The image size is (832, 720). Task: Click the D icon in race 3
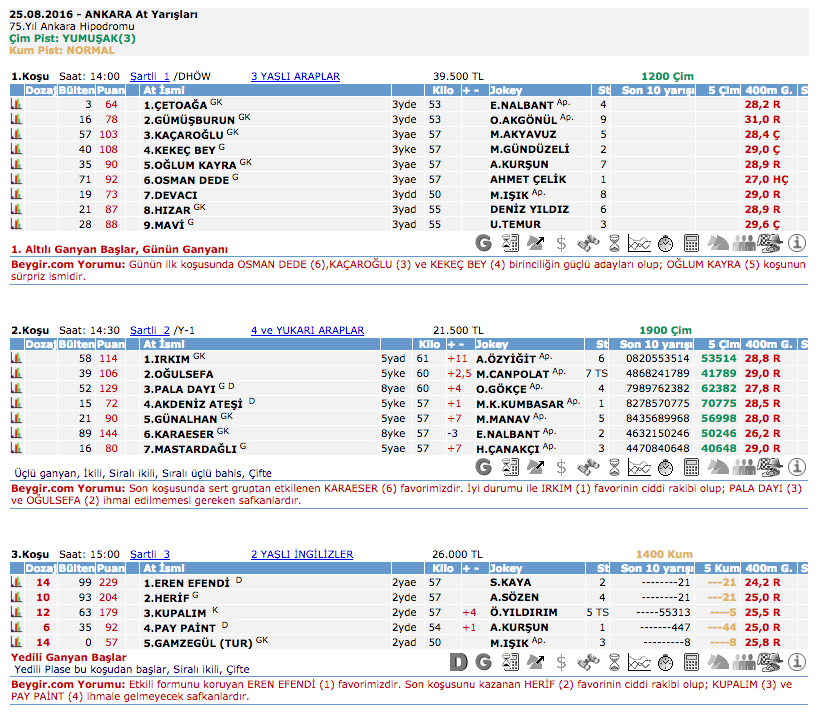coord(459,661)
